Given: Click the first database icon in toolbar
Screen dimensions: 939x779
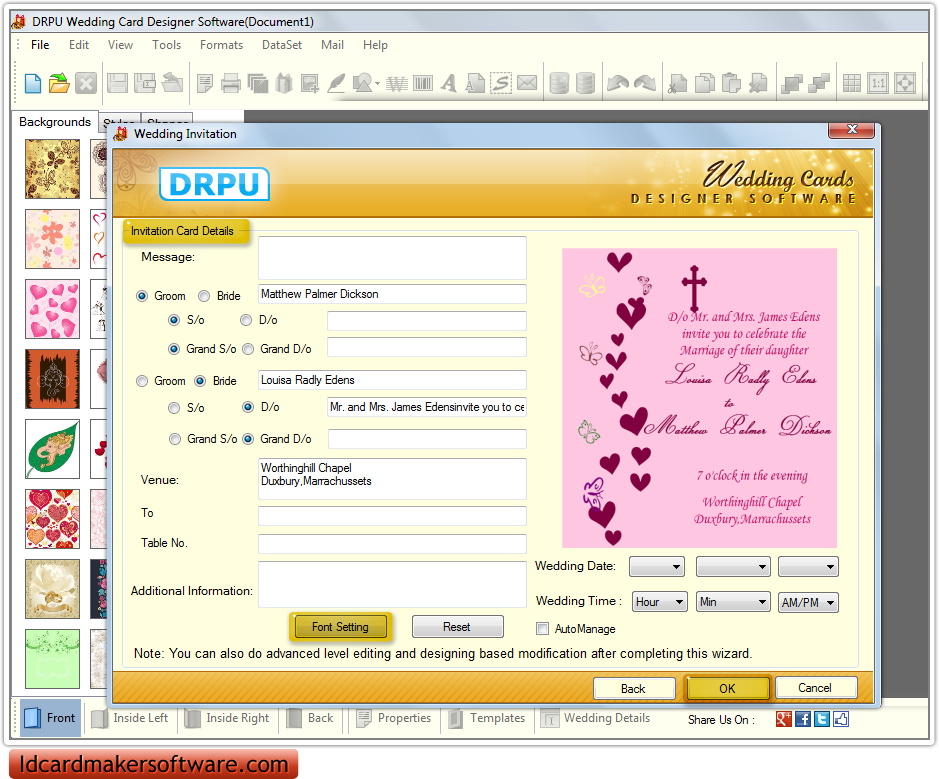Looking at the screenshot, I should tap(559, 83).
